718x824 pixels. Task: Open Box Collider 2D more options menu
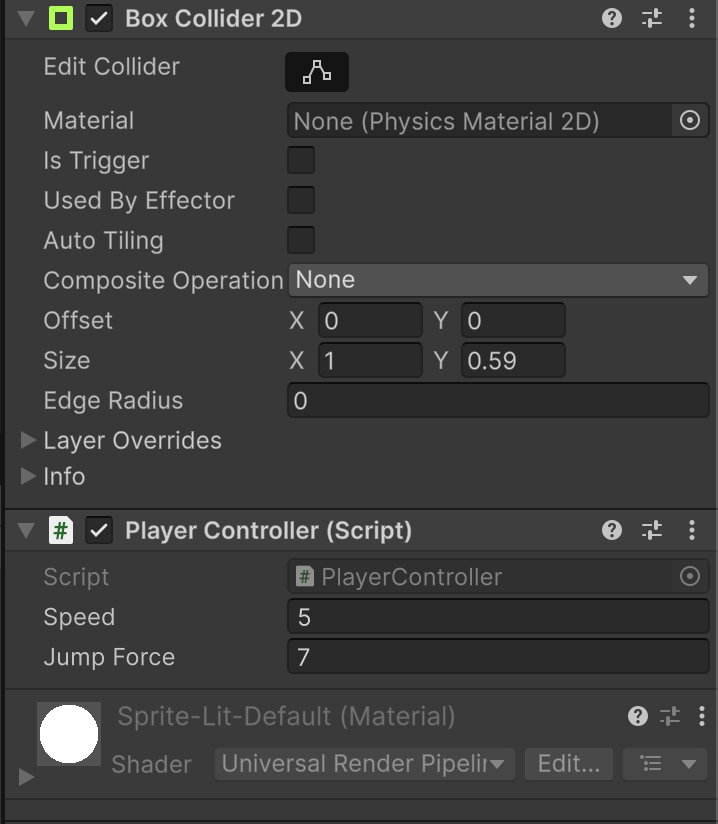click(692, 18)
